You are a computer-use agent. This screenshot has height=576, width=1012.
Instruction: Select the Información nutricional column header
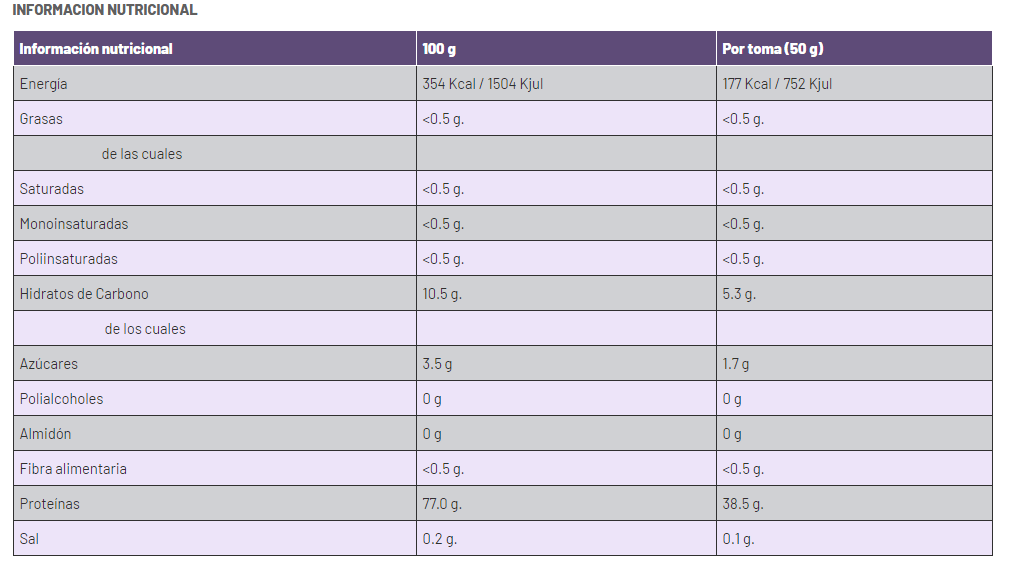point(96,49)
